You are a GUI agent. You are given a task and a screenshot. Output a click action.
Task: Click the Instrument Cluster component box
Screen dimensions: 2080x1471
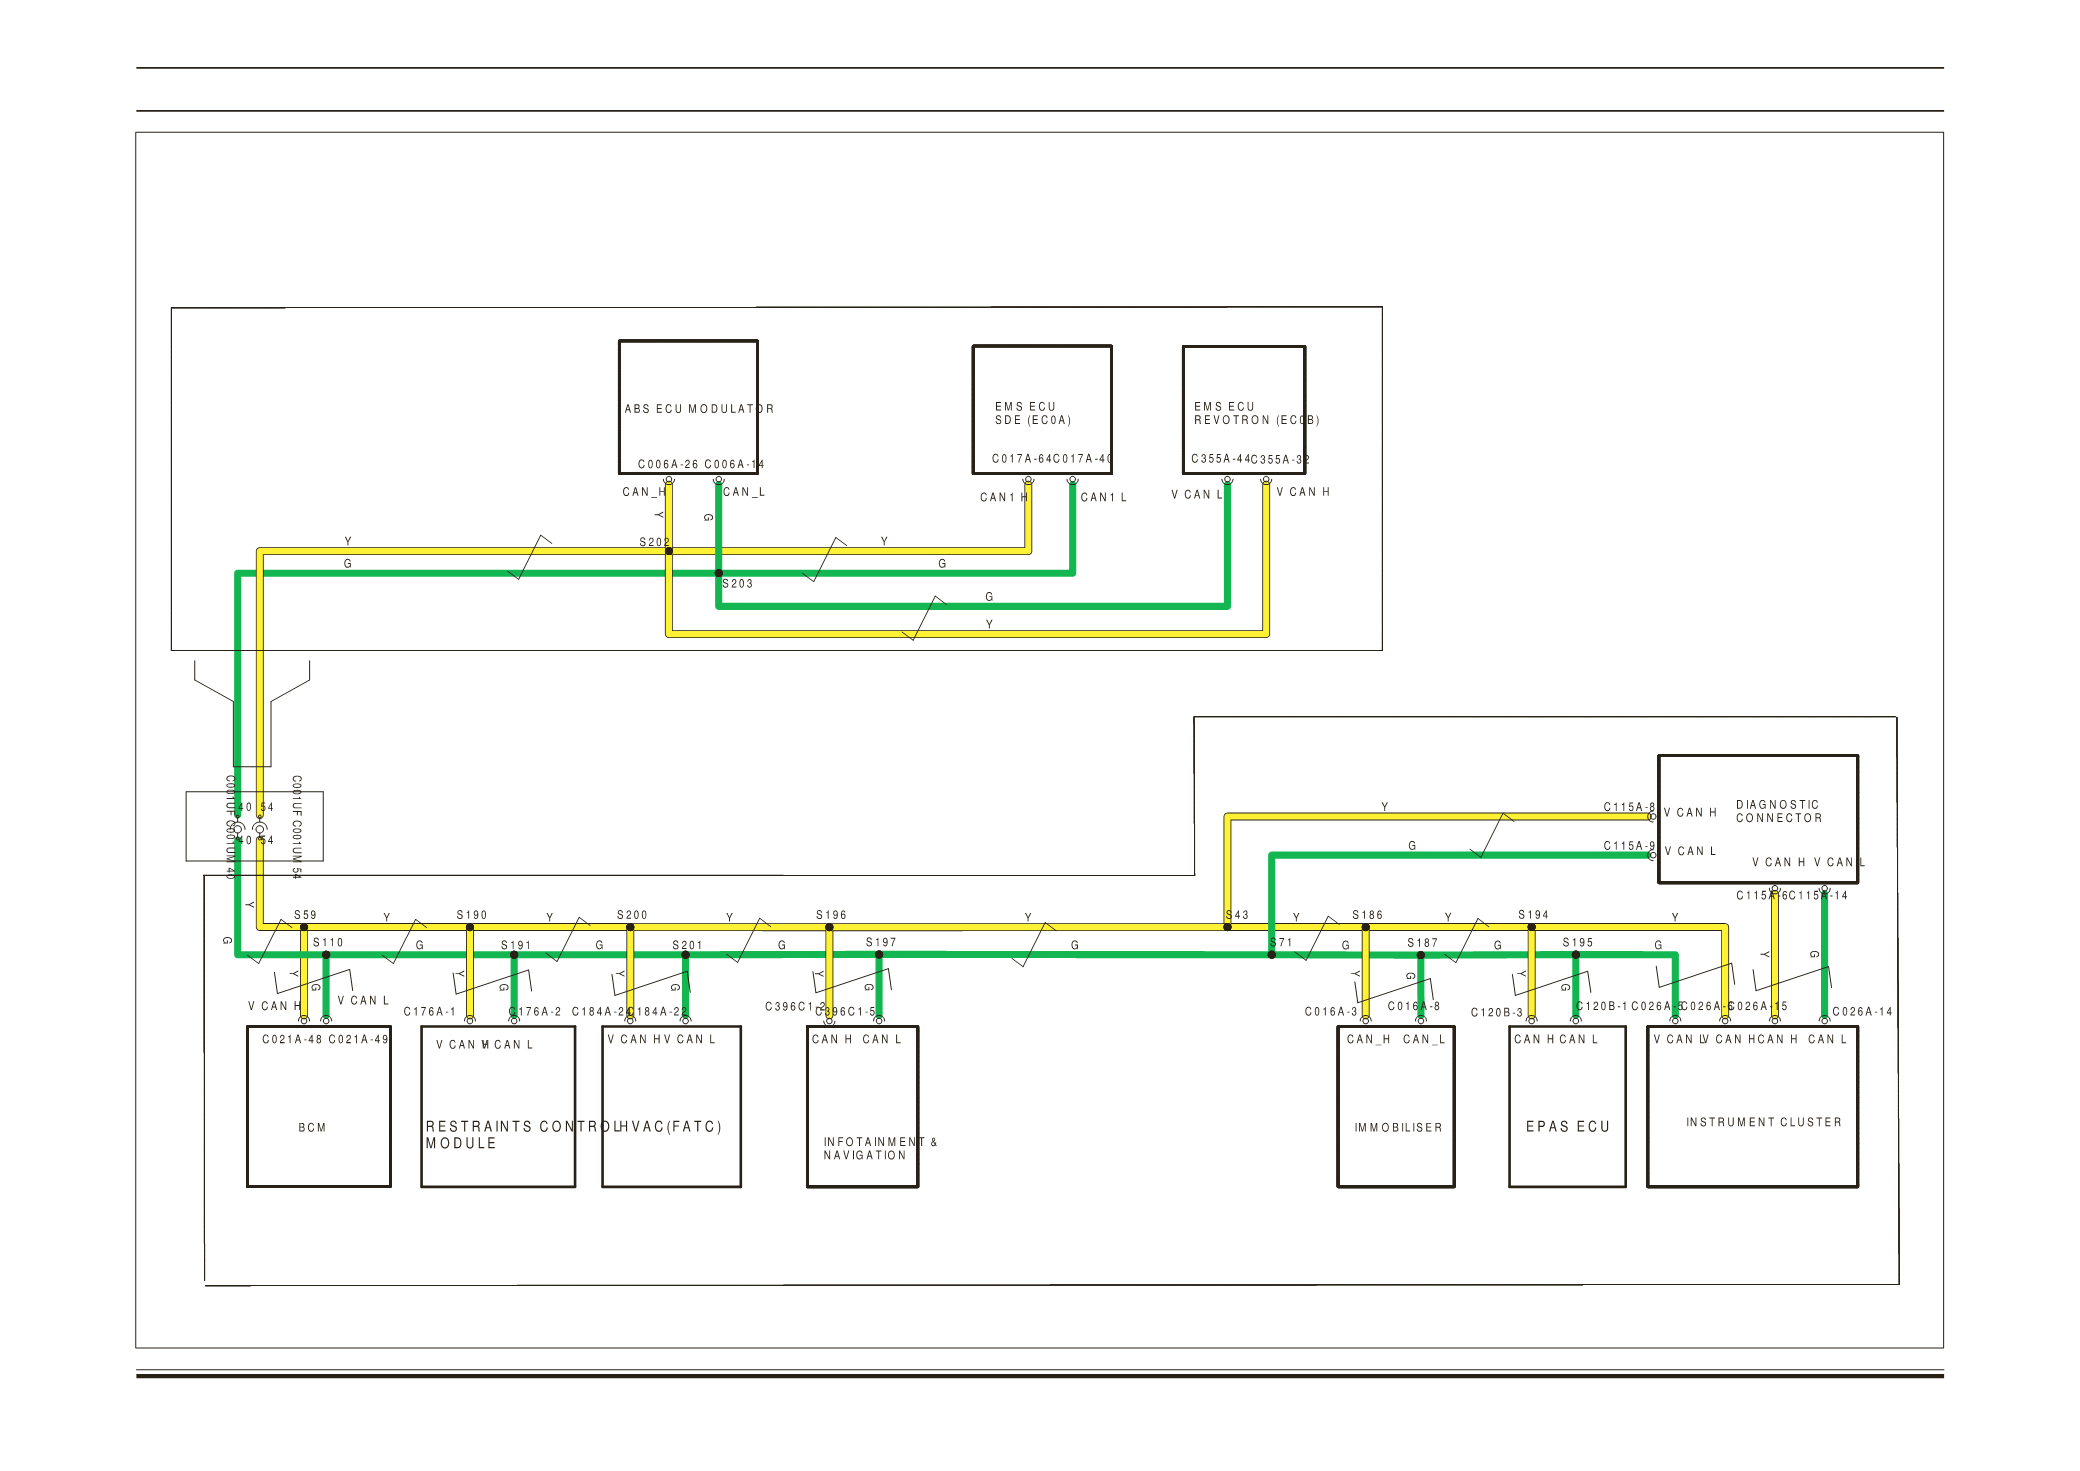click(1752, 1106)
